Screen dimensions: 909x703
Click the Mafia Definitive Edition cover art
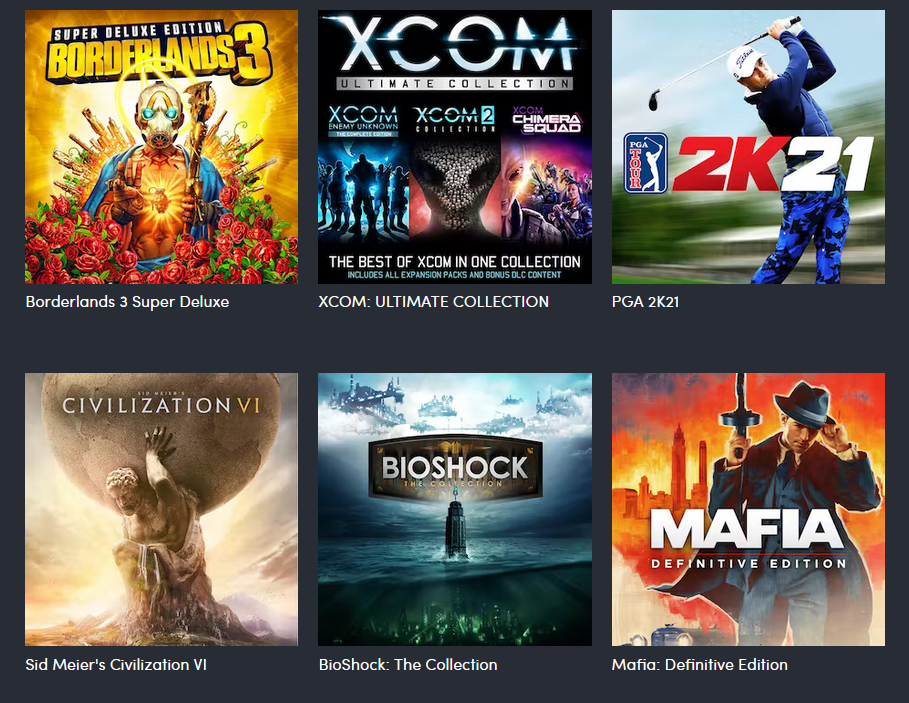748,509
